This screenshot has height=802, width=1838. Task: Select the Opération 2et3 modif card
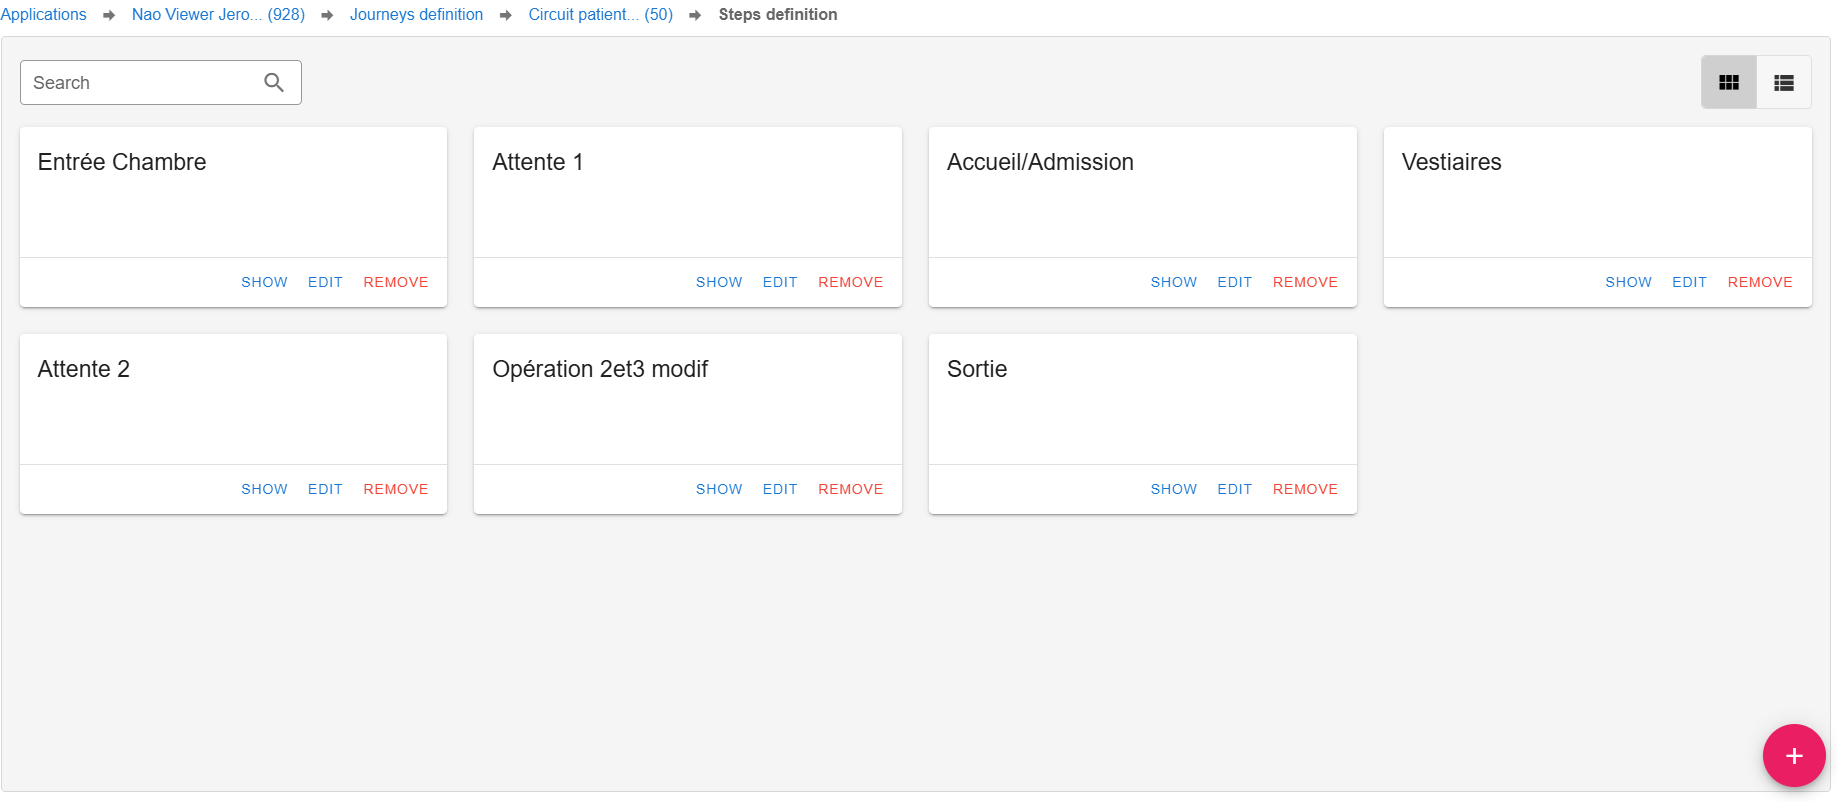tap(688, 399)
